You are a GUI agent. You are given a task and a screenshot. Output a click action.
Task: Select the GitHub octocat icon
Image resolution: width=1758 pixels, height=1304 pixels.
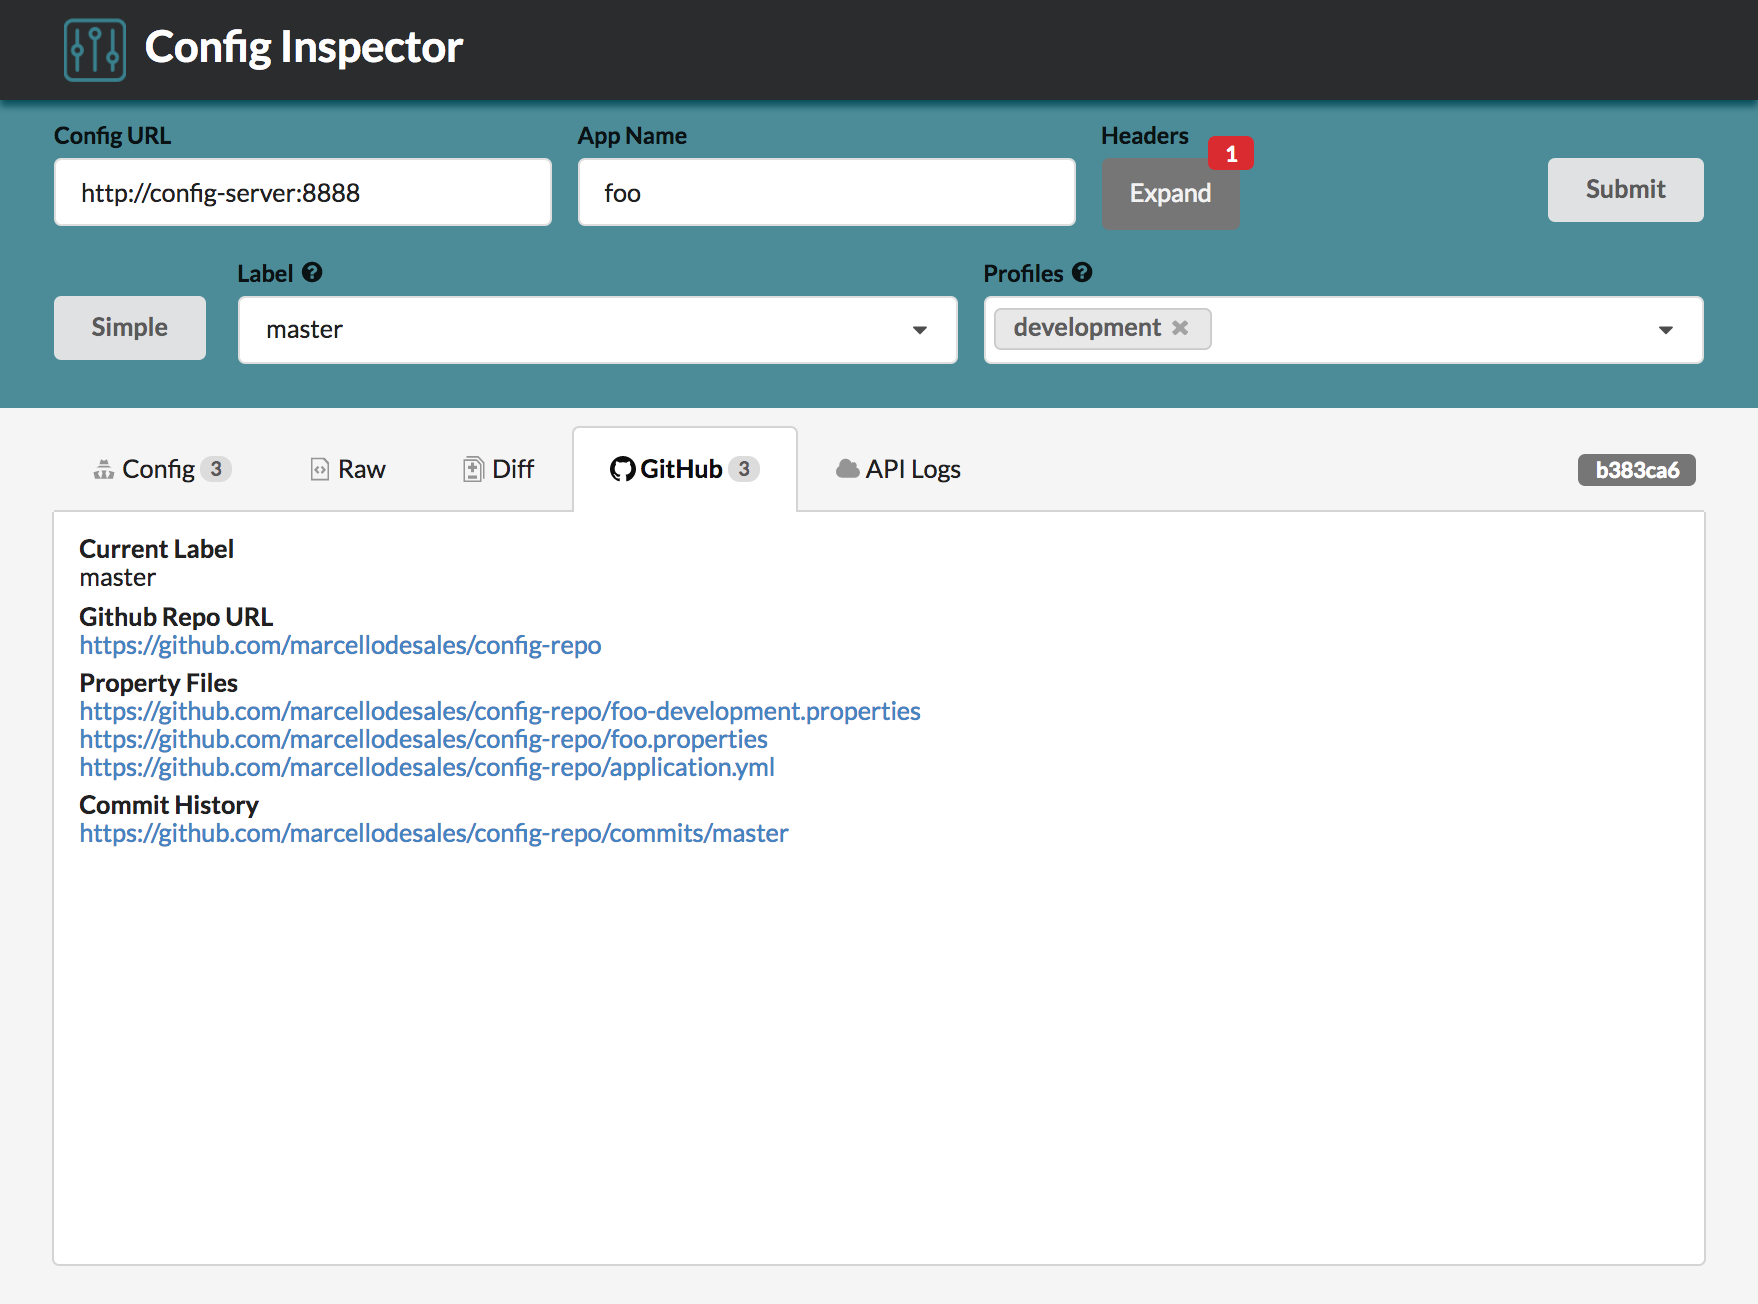click(x=622, y=468)
